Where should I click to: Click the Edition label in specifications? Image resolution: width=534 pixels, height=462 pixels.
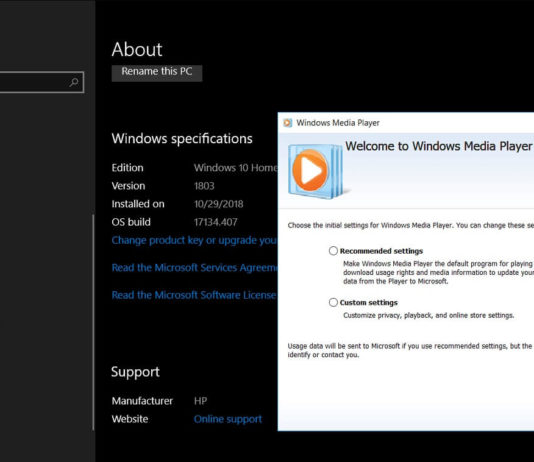tap(127, 168)
